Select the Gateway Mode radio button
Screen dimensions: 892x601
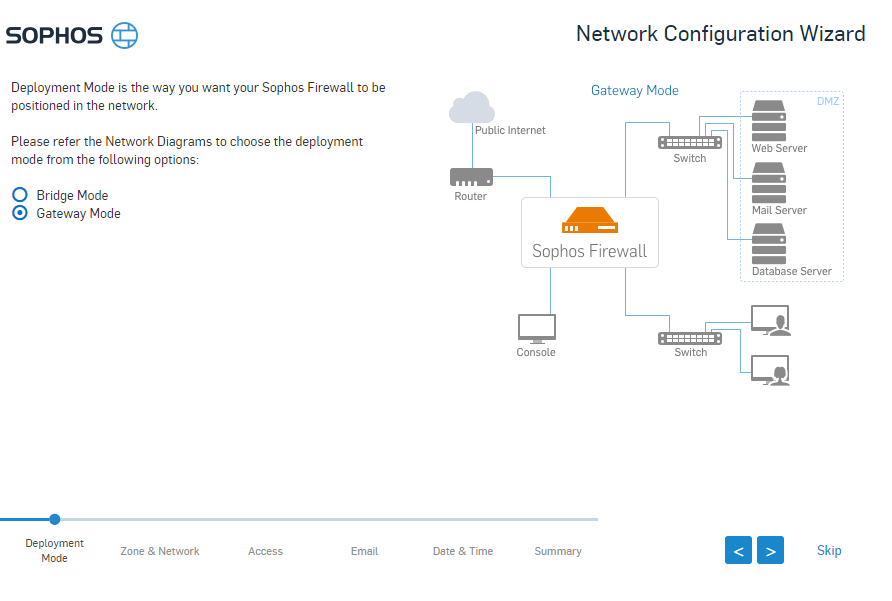20,213
